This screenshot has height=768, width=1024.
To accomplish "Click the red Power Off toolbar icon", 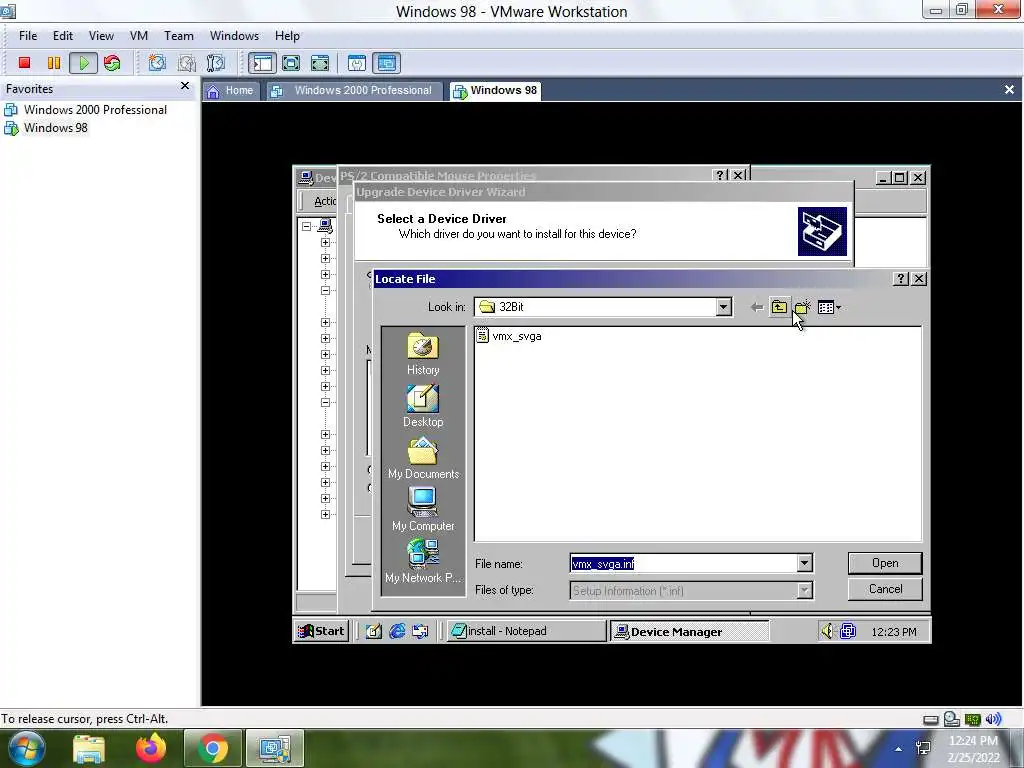I will [x=25, y=63].
